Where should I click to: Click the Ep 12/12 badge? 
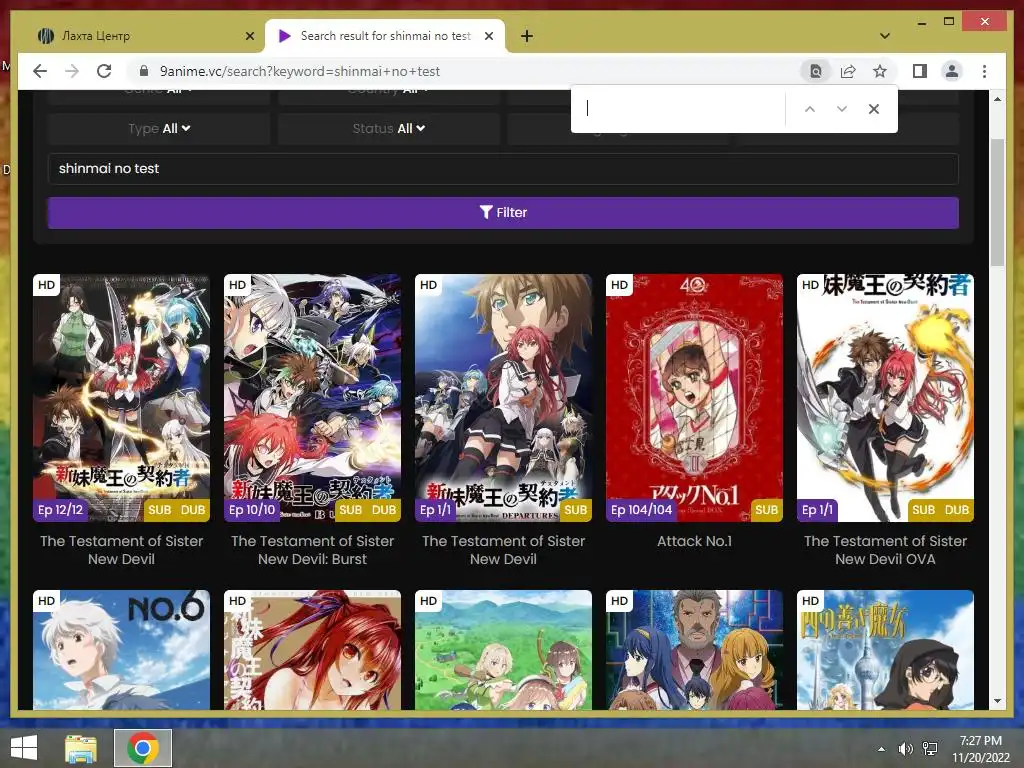pos(60,510)
